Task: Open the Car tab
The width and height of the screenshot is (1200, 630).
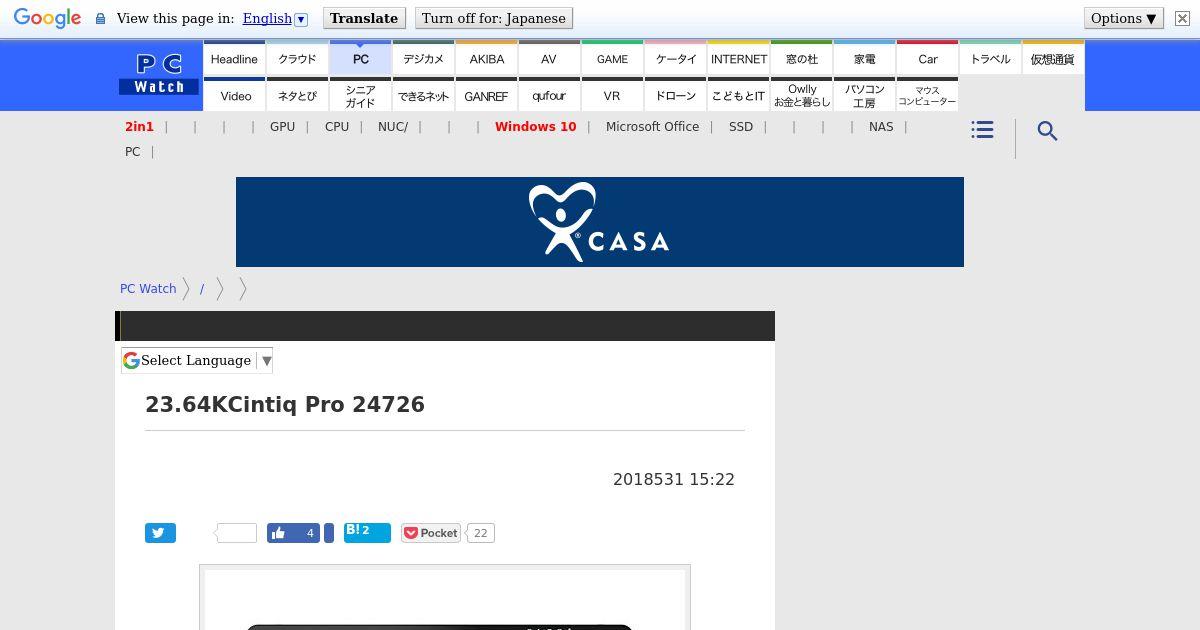Action: (927, 58)
